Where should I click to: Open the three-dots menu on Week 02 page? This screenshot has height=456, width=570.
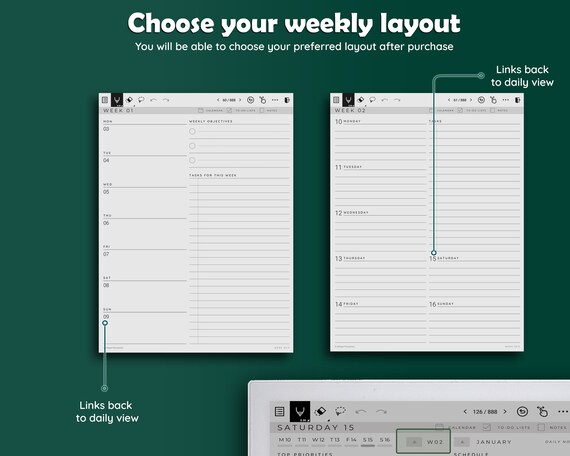(x=506, y=100)
